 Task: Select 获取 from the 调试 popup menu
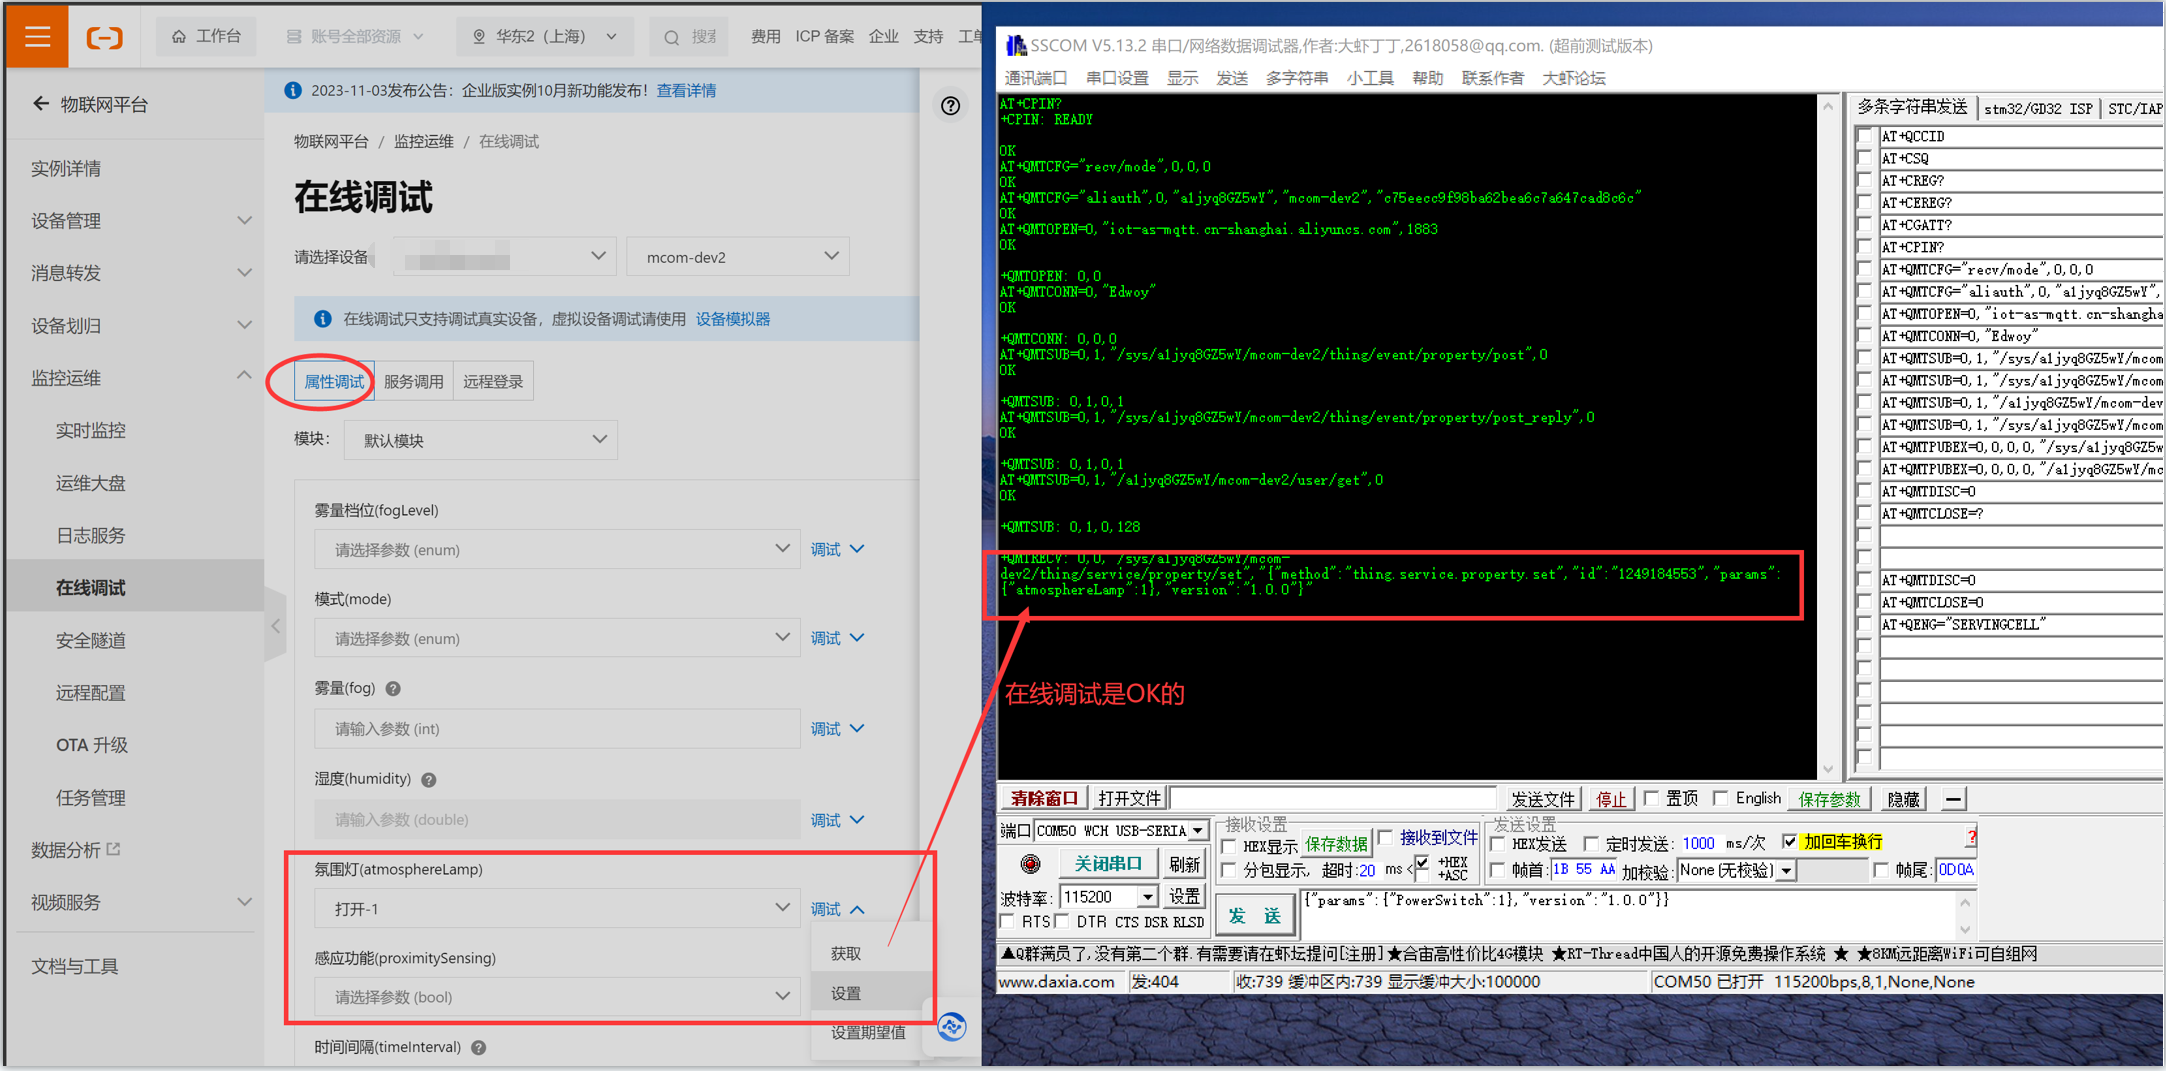846,953
